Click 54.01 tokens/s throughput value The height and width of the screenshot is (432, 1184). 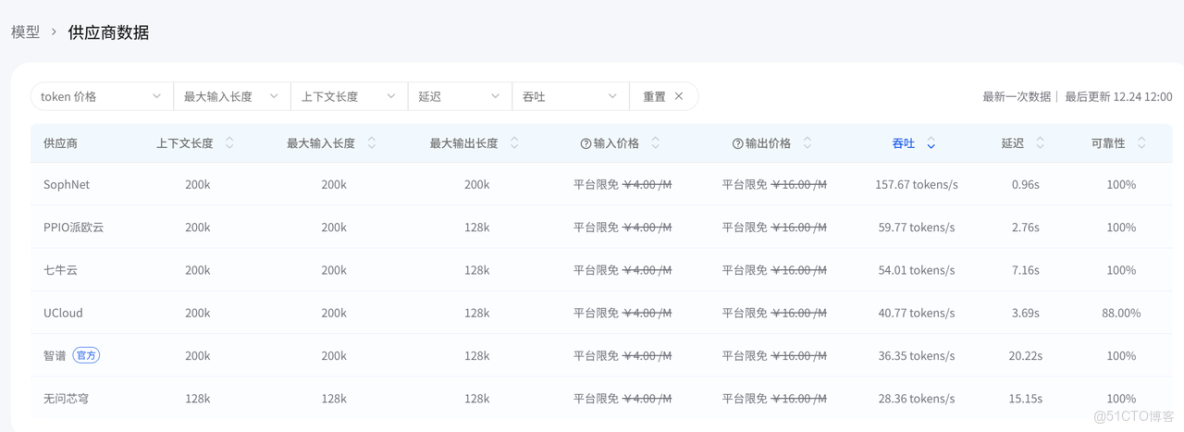916,270
